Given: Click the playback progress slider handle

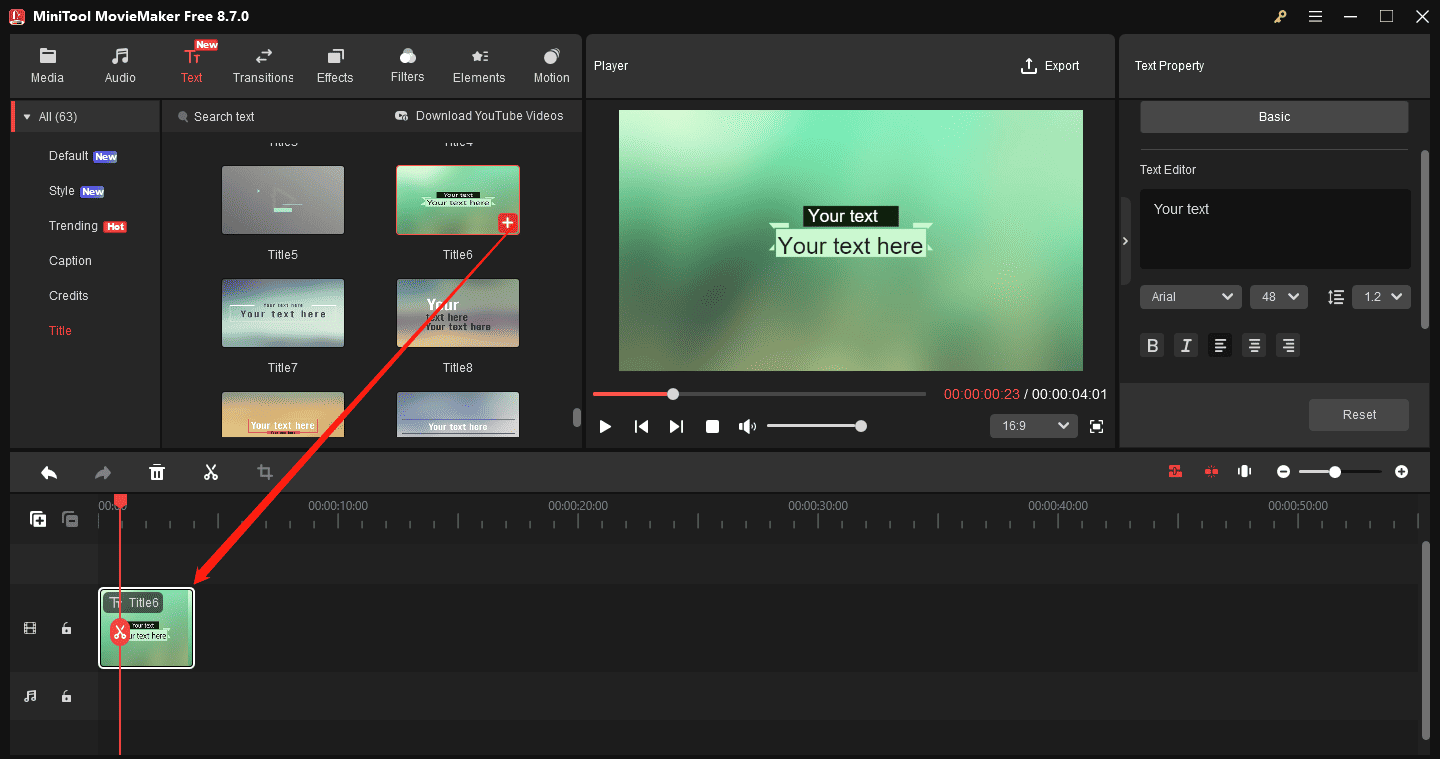Looking at the screenshot, I should pyautogui.click(x=673, y=394).
